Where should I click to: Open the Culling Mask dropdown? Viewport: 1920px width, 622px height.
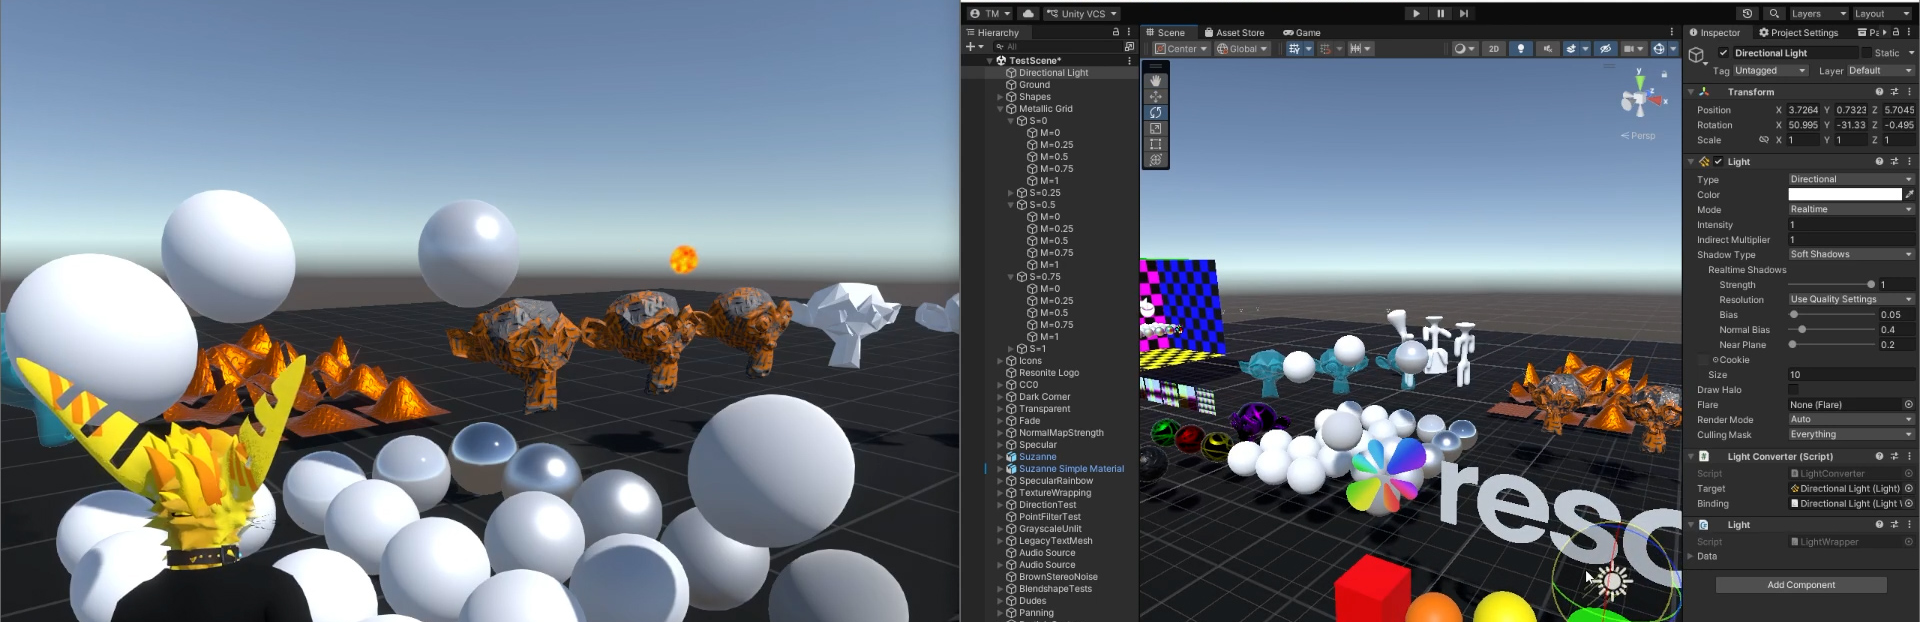[1851, 435]
